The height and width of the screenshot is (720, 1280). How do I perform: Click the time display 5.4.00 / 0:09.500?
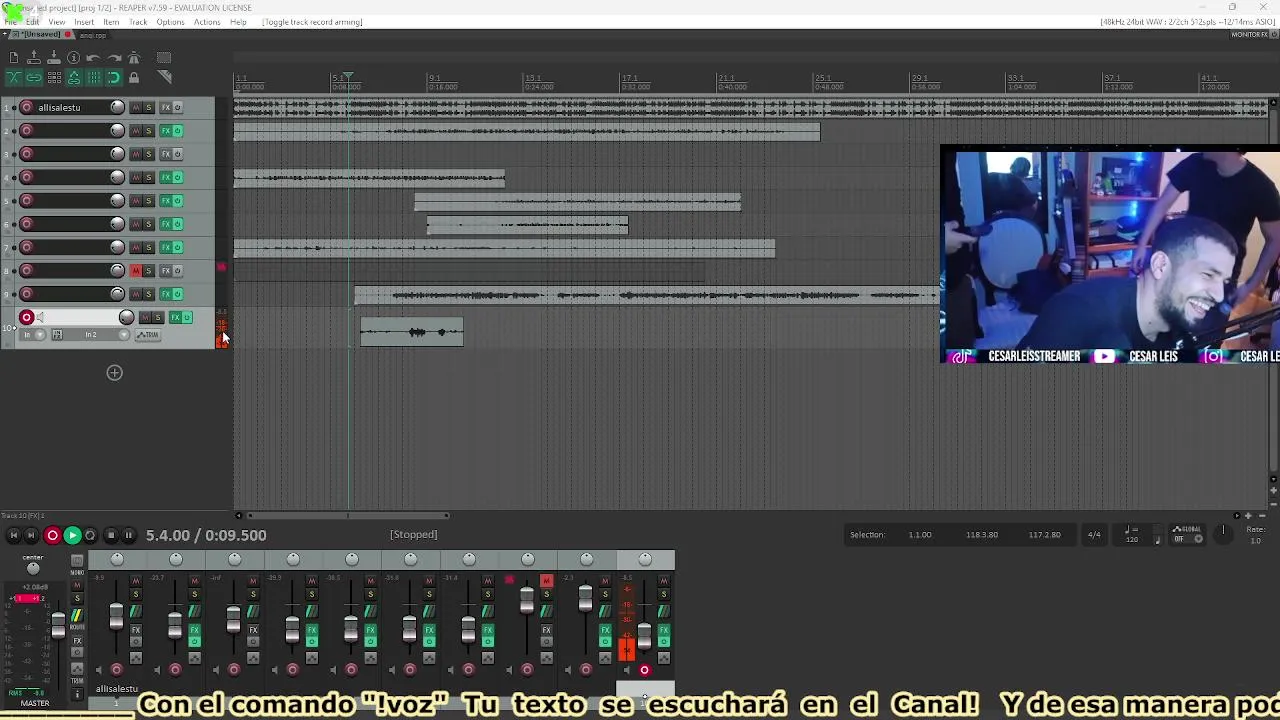pyautogui.click(x=206, y=535)
